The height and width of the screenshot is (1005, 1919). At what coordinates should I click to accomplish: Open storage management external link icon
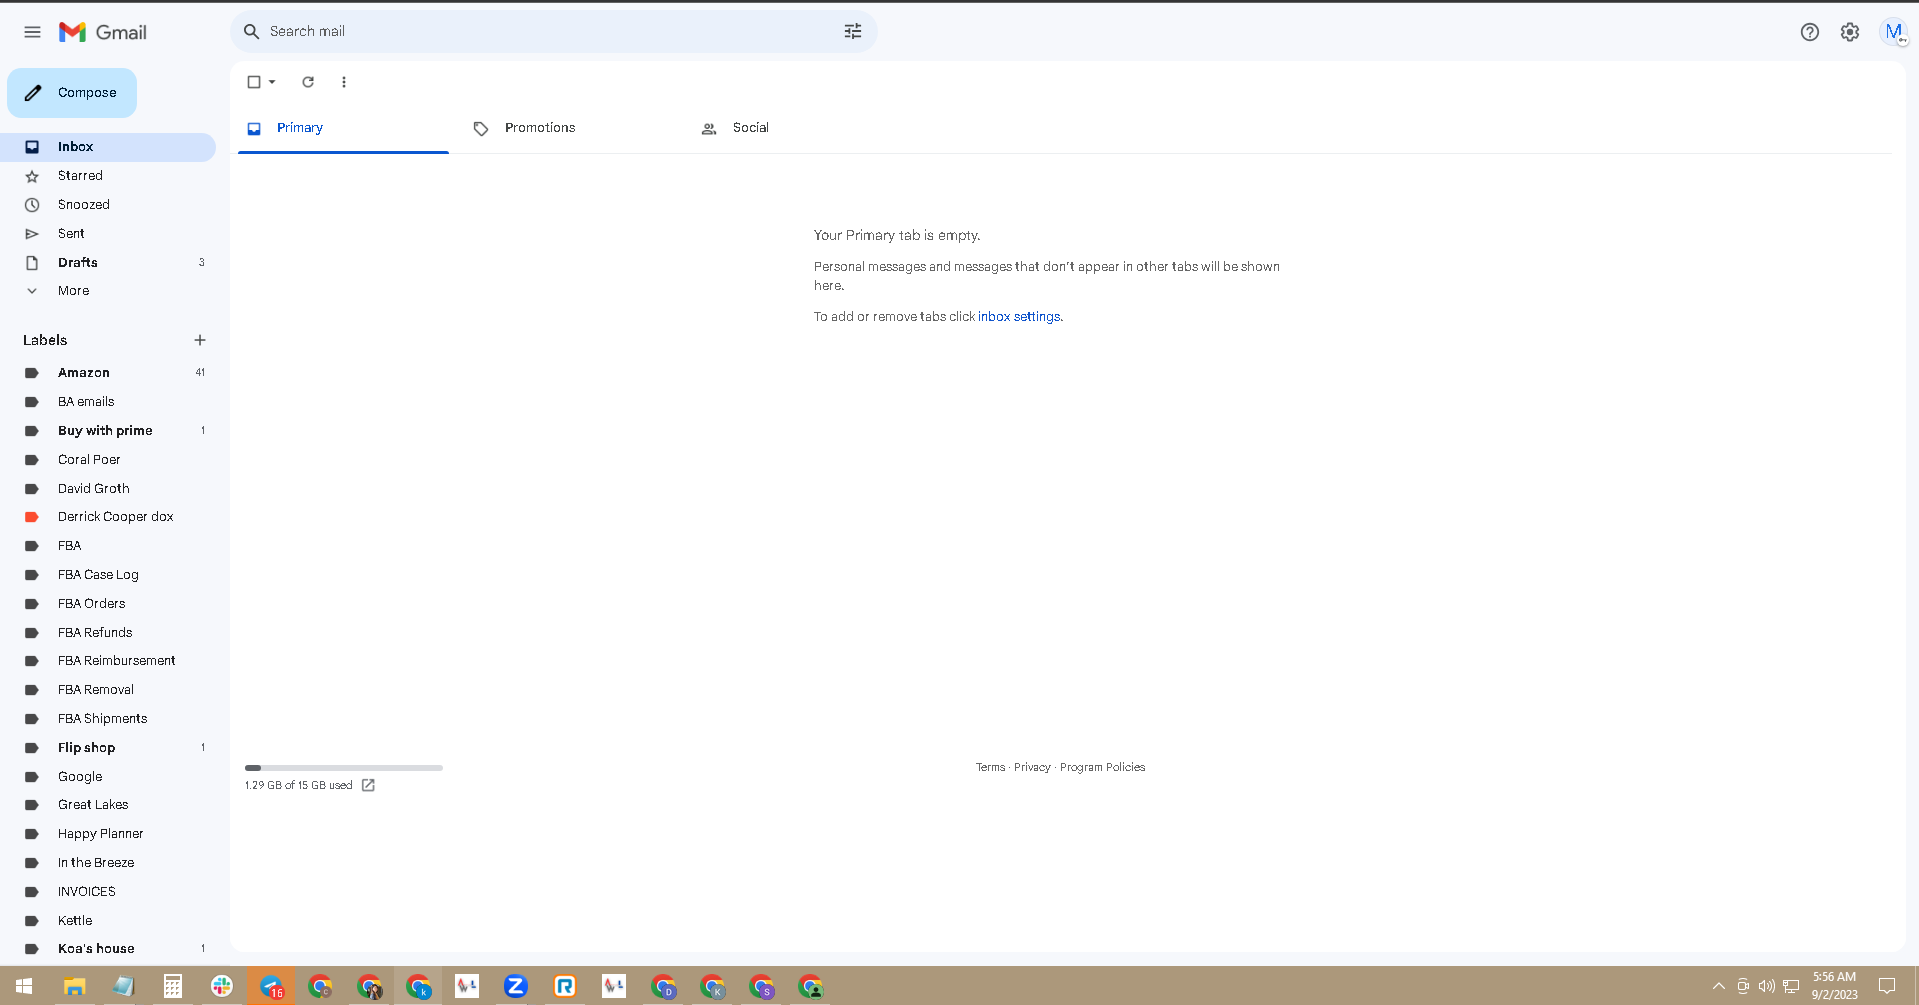pyautogui.click(x=368, y=785)
